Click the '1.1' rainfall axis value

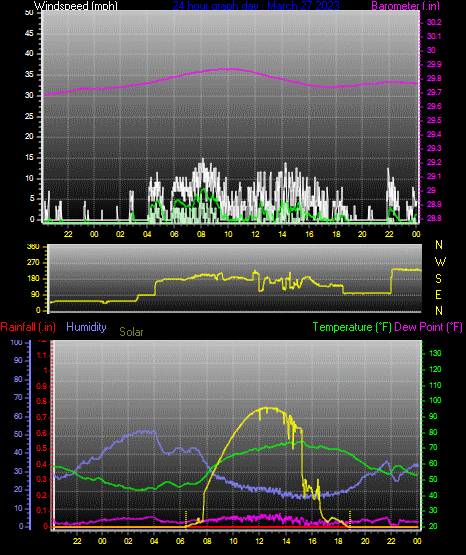[x=42, y=355]
